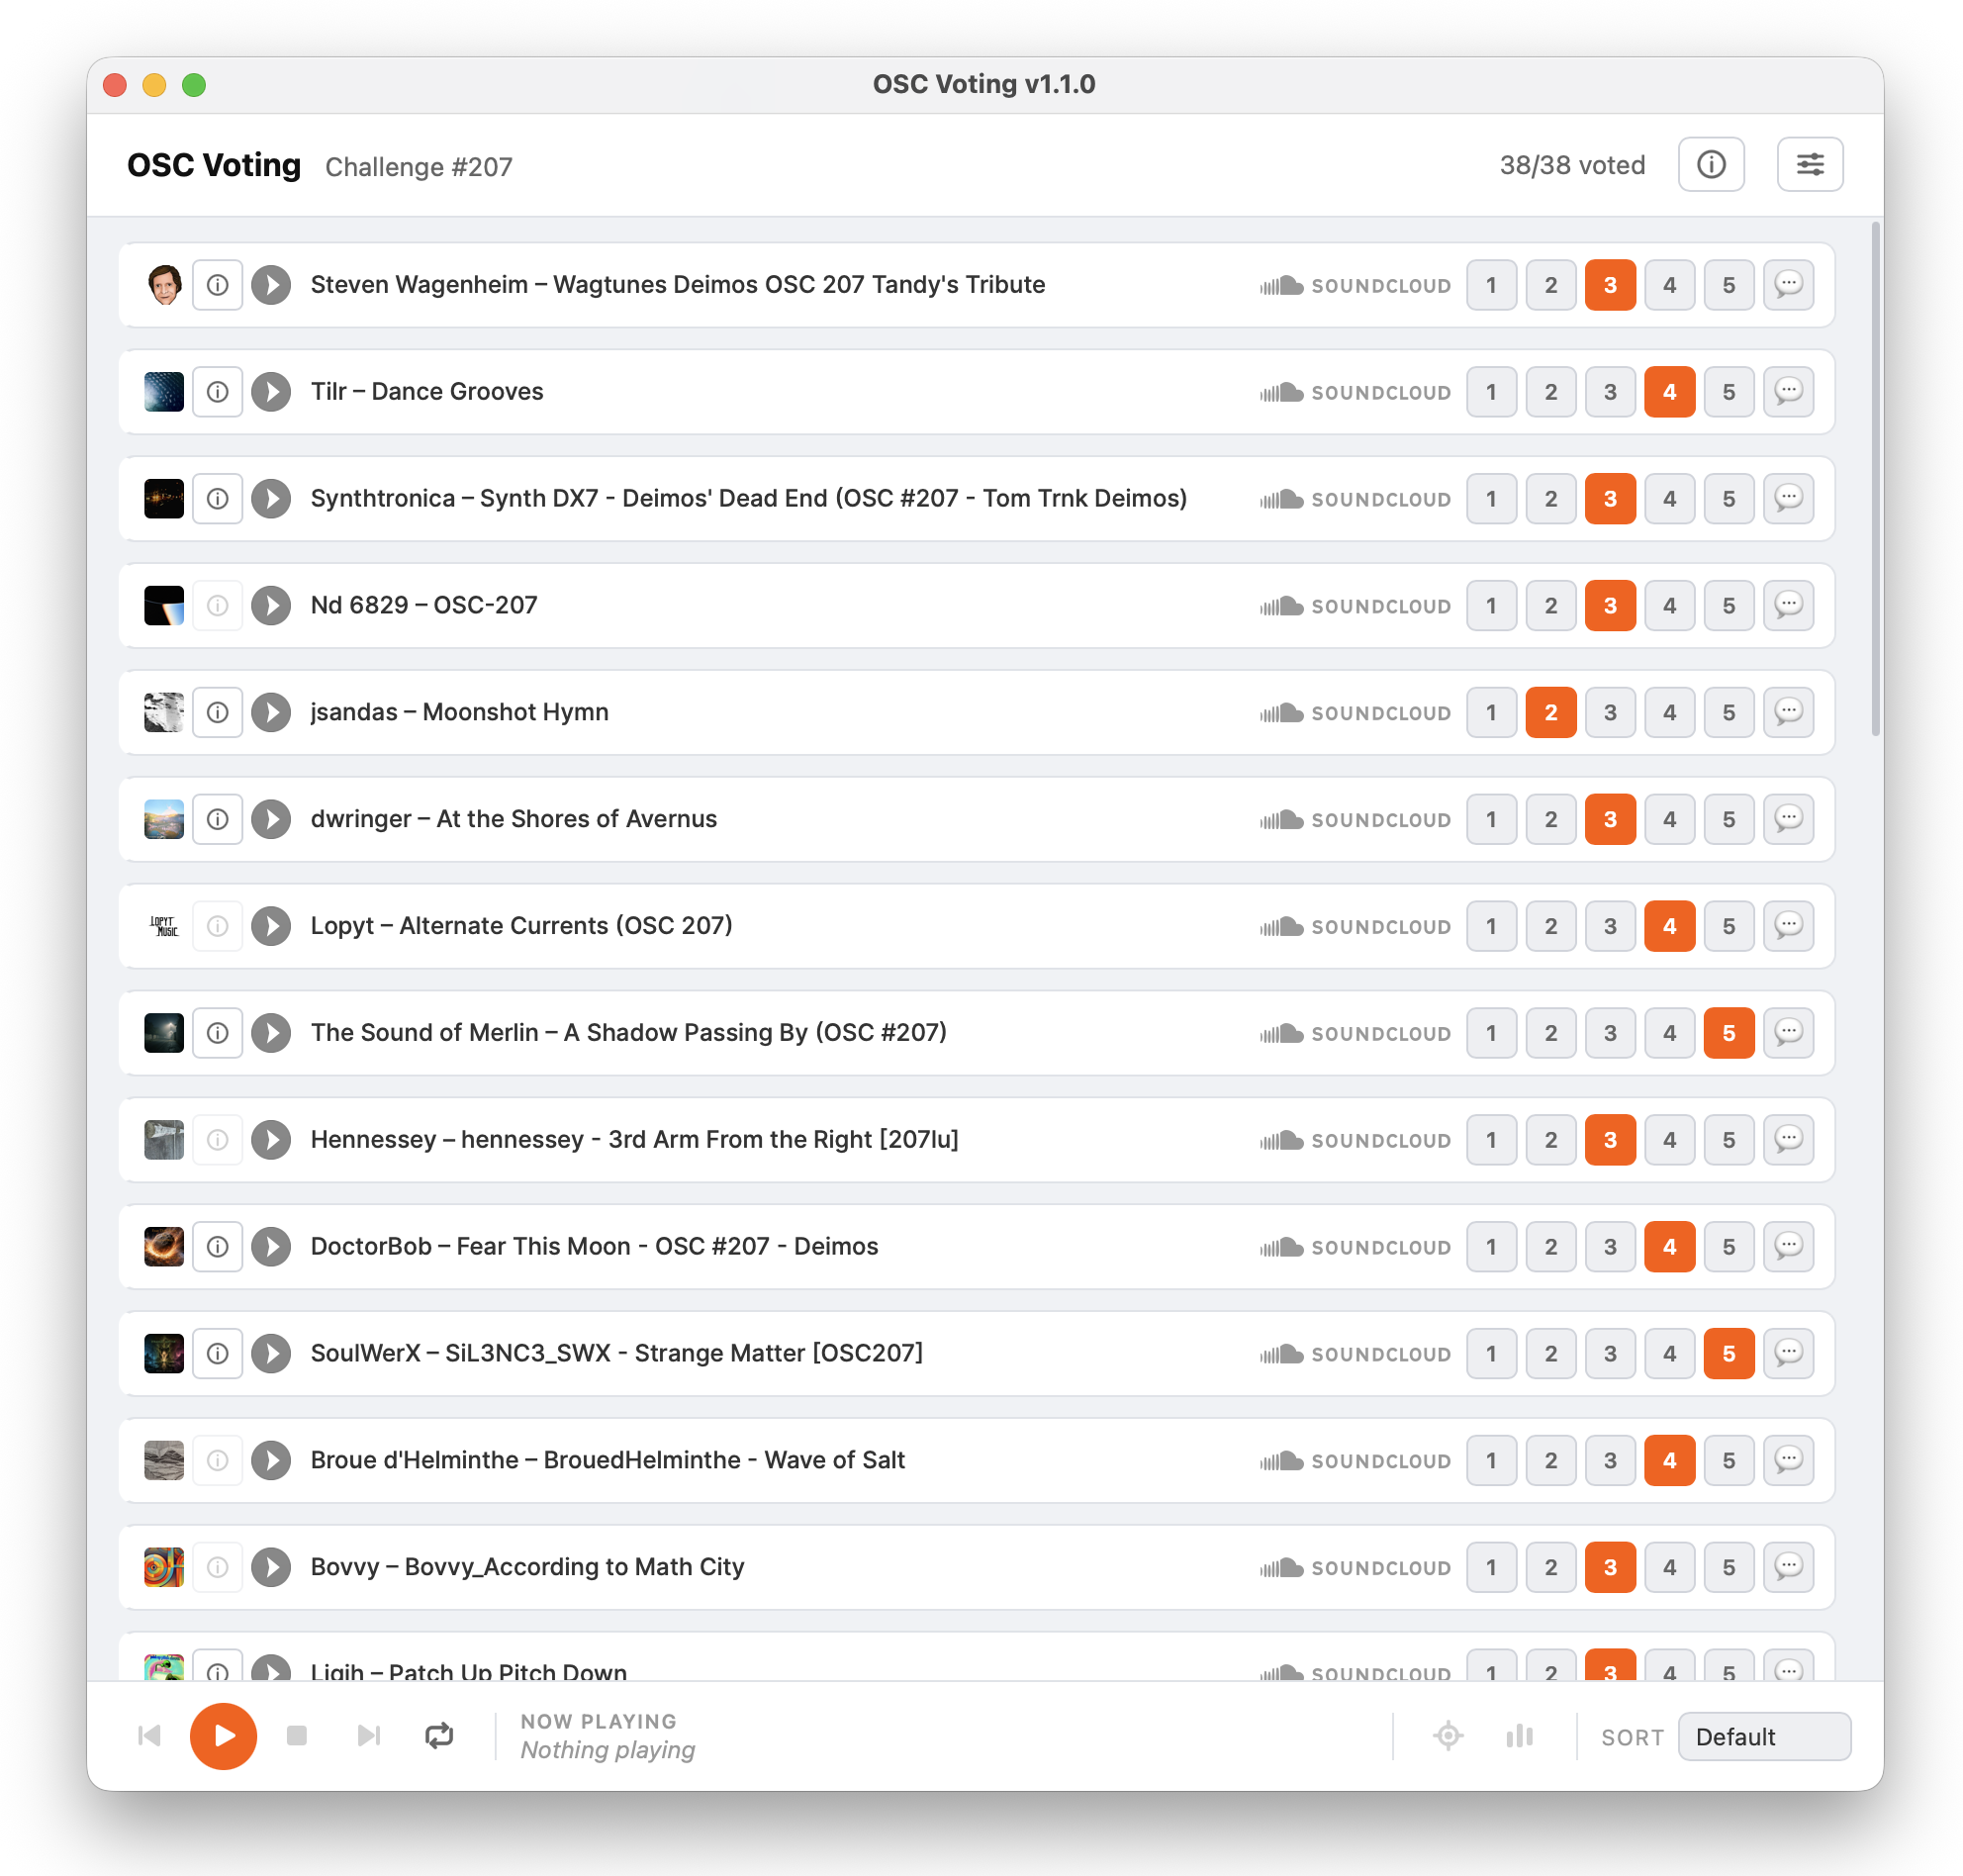The width and height of the screenshot is (1963, 1876).
Task: Click the 'Challenge #207' subtitle
Action: pos(418,167)
